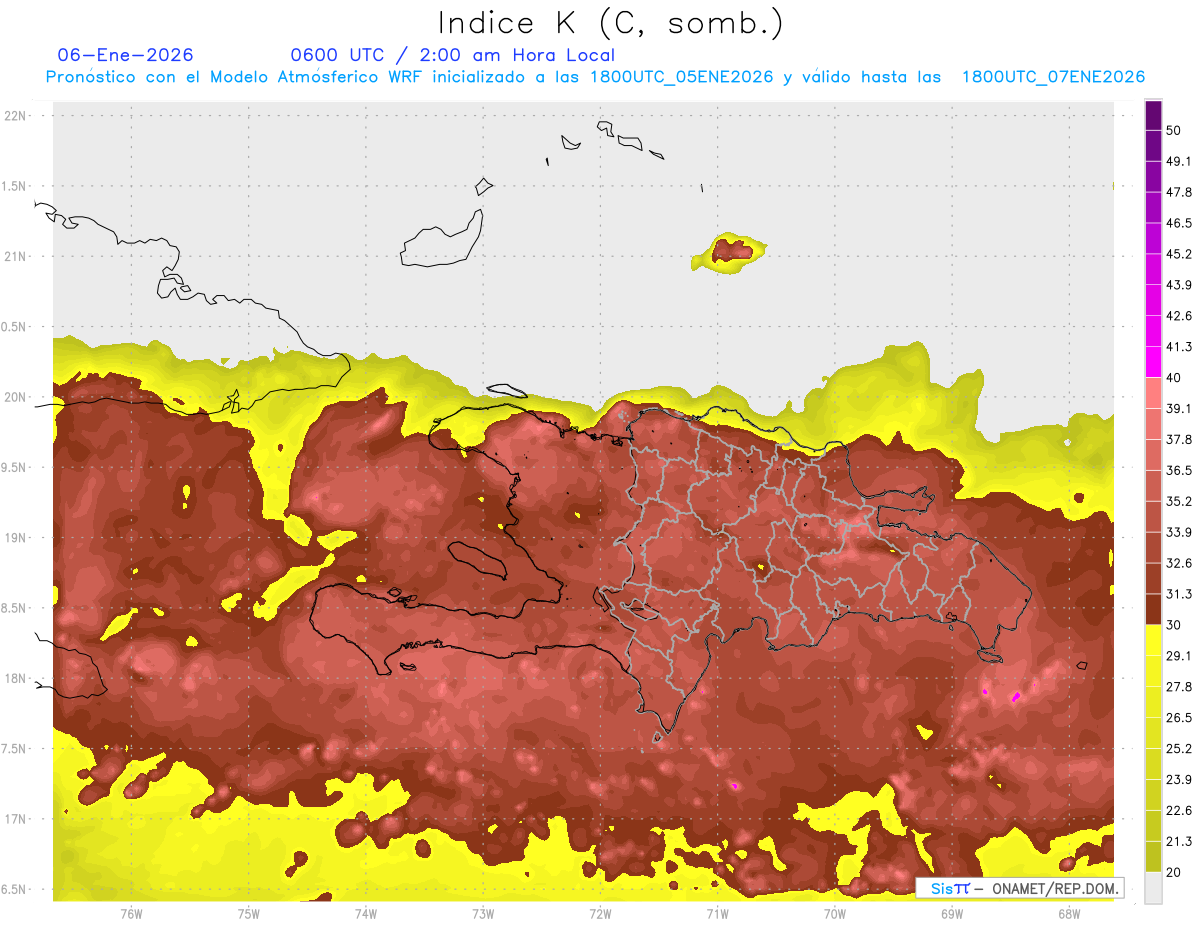1200x927 pixels.
Task: Select the date text '06-Ene-2026'
Action: pyautogui.click(x=126, y=55)
